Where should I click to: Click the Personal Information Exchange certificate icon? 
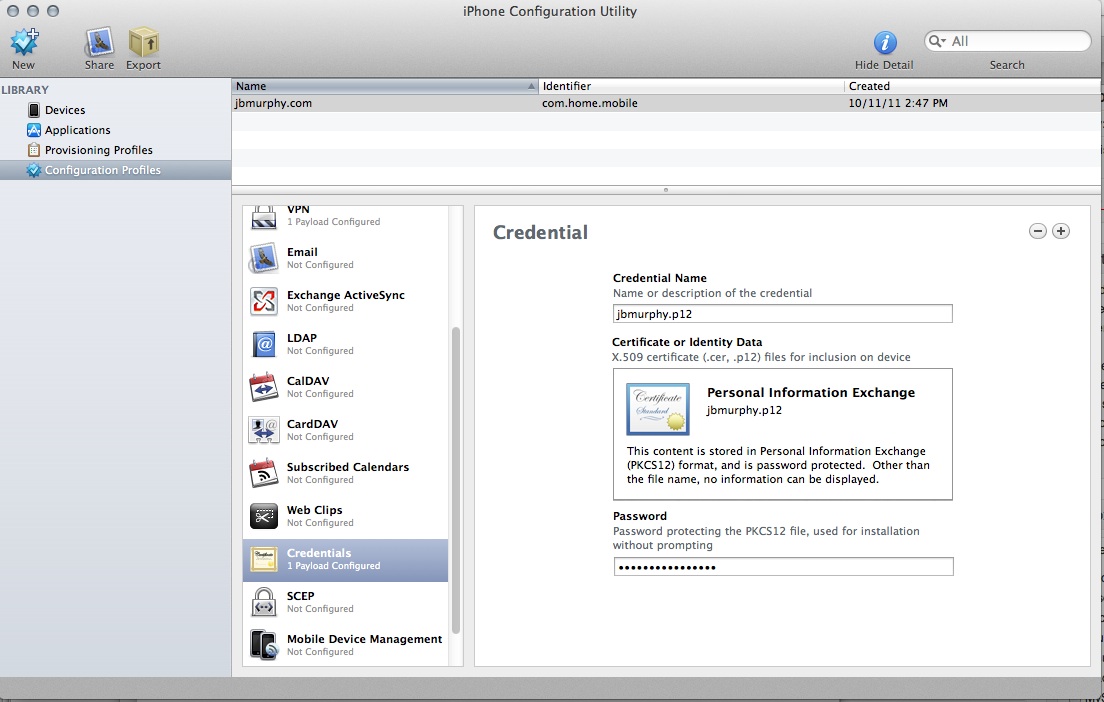[x=658, y=409]
